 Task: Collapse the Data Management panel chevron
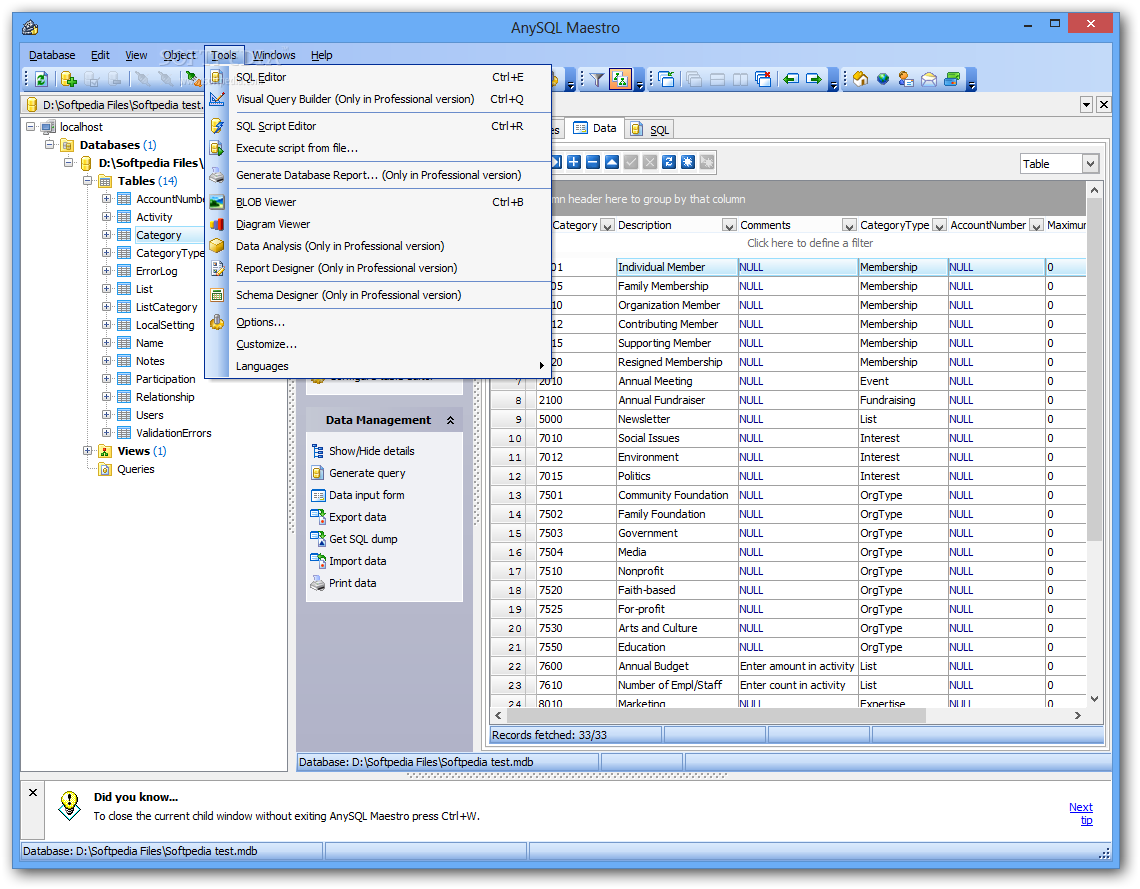450,420
